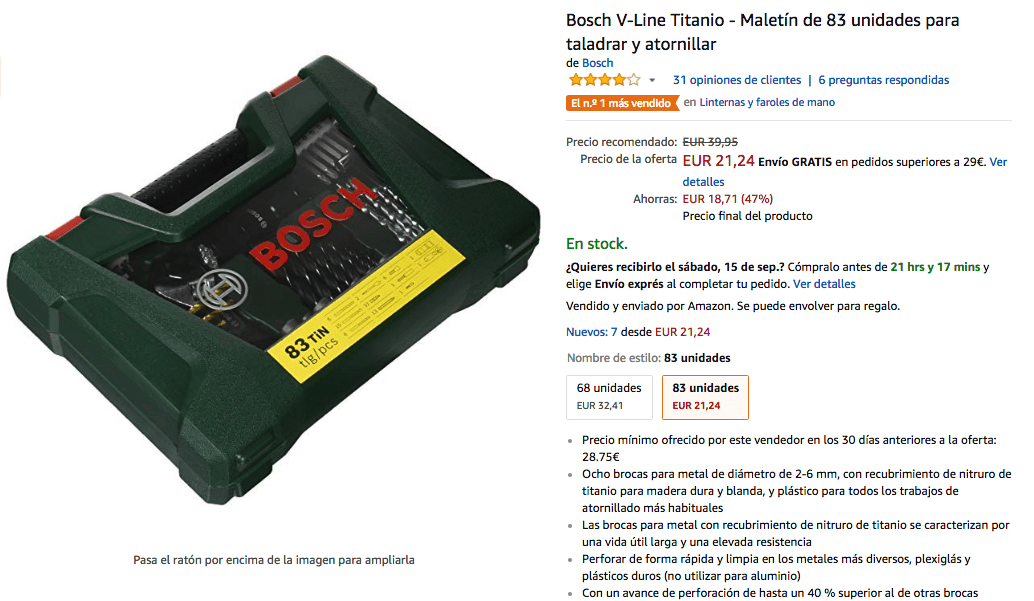Select the 68 unidades style option
Image resolution: width=1034 pixels, height=601 pixels.
point(609,397)
